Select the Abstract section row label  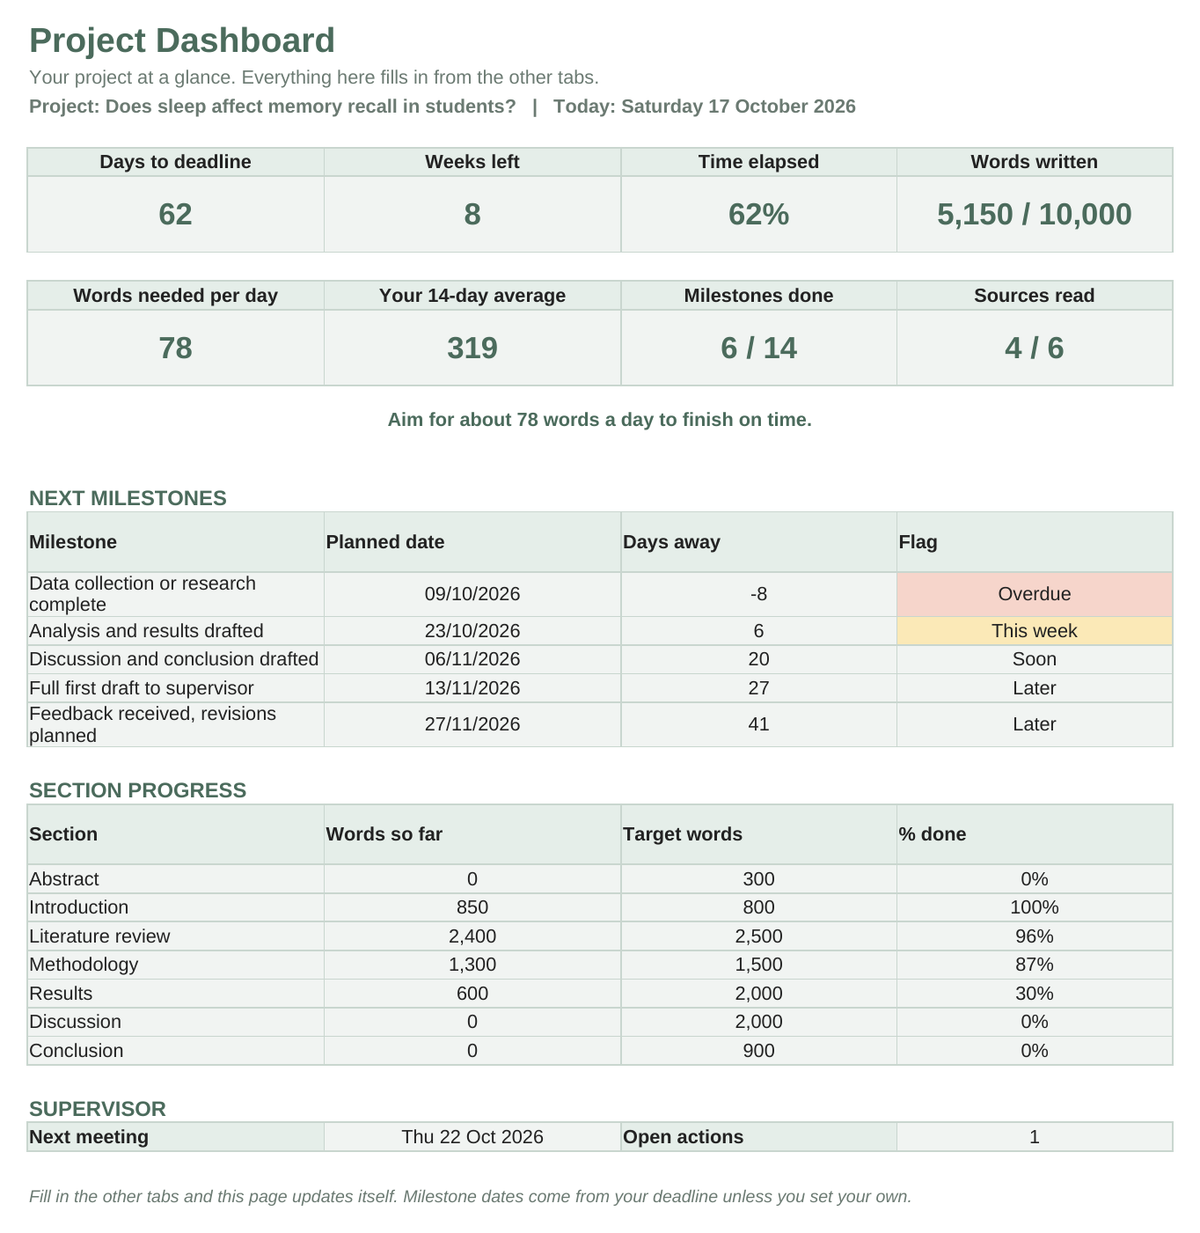(175, 879)
